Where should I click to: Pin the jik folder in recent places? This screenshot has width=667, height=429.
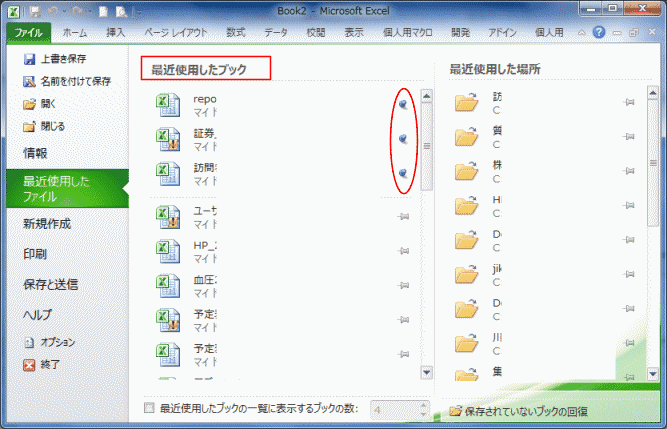tap(629, 274)
